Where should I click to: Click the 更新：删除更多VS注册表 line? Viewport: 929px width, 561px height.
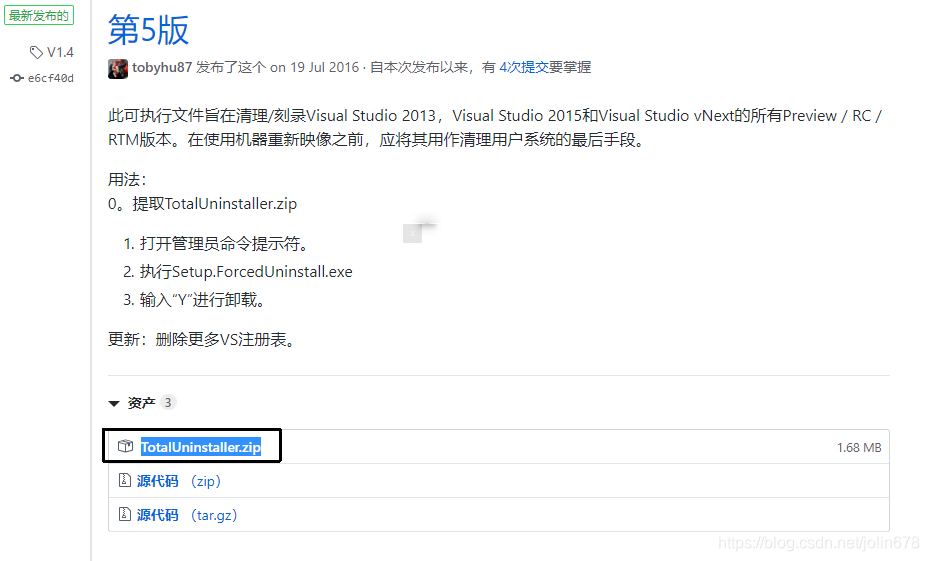(x=201, y=339)
